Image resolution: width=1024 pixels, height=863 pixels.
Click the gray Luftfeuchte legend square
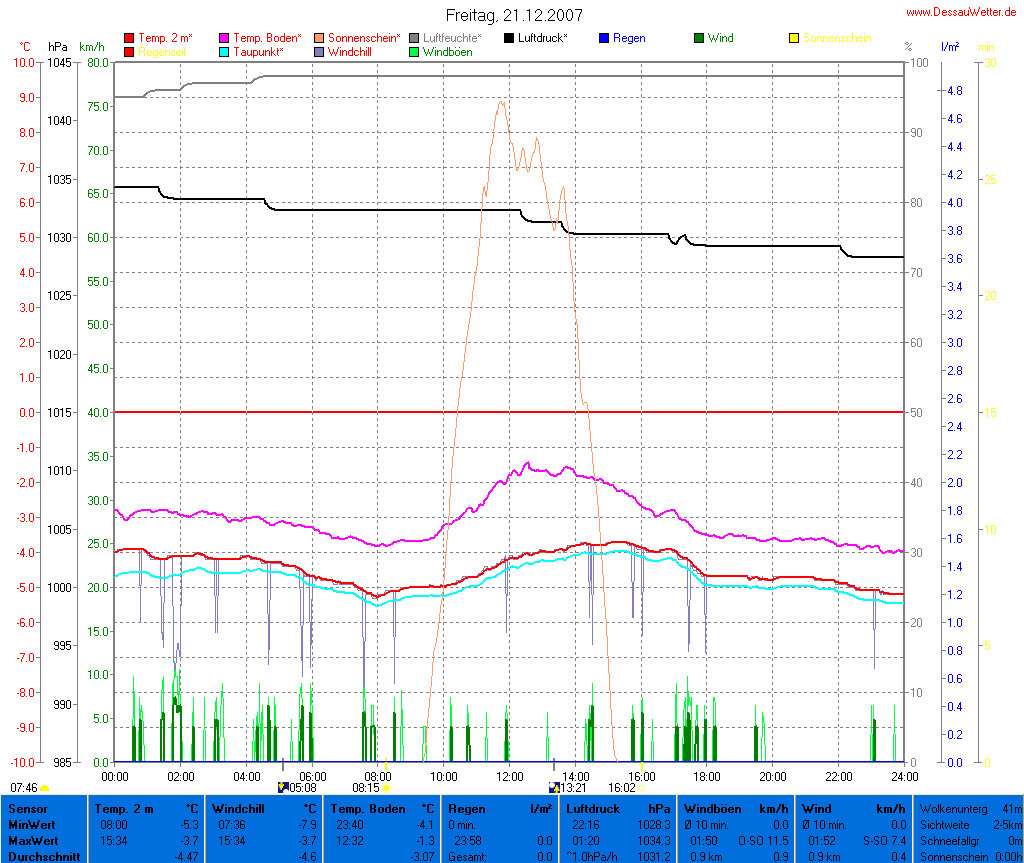414,39
